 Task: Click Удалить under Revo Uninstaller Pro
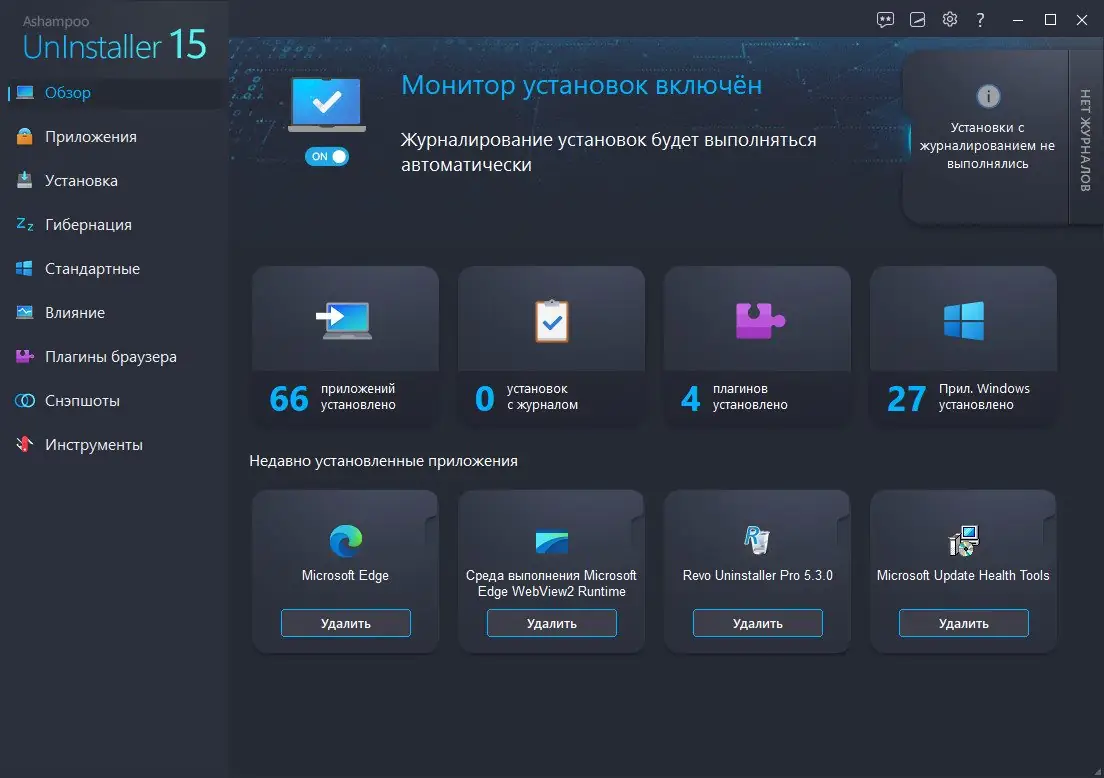(757, 622)
